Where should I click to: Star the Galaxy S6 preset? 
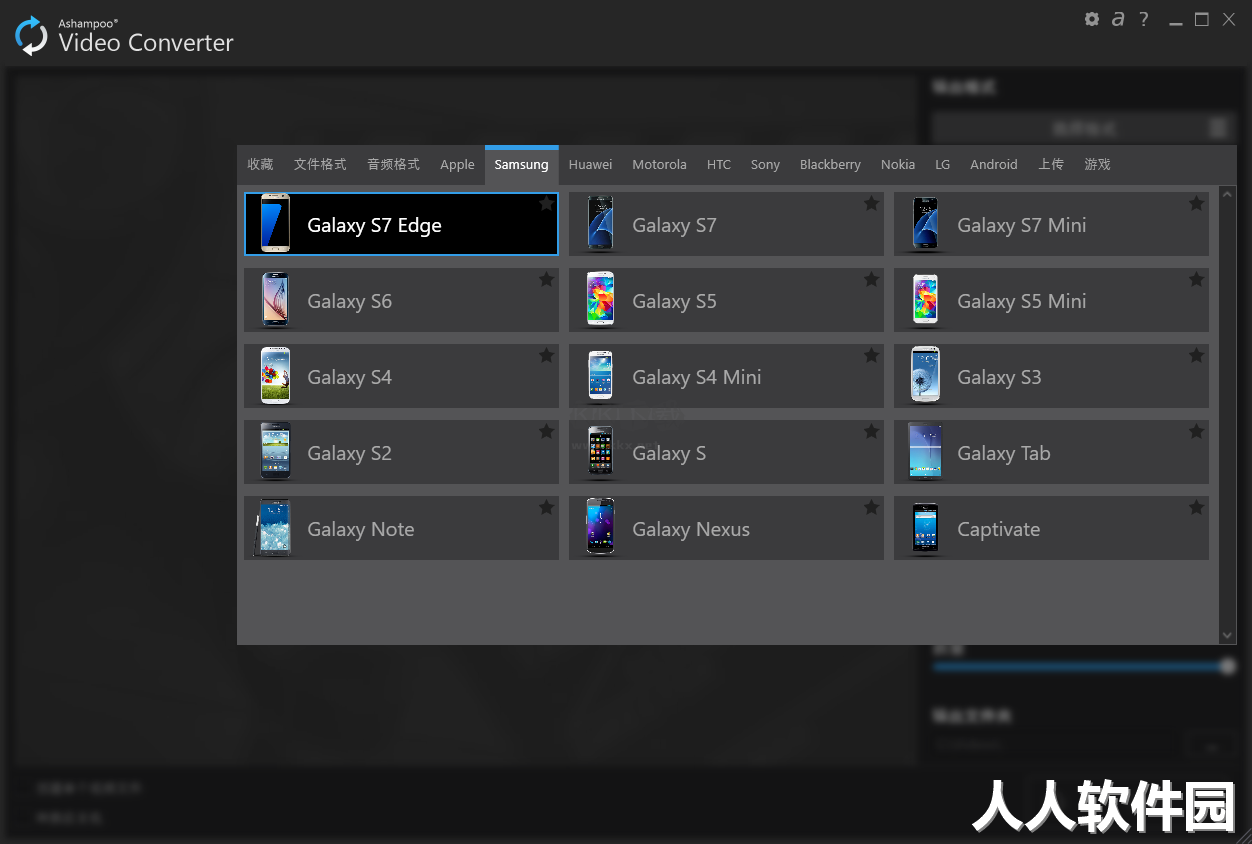(x=546, y=280)
